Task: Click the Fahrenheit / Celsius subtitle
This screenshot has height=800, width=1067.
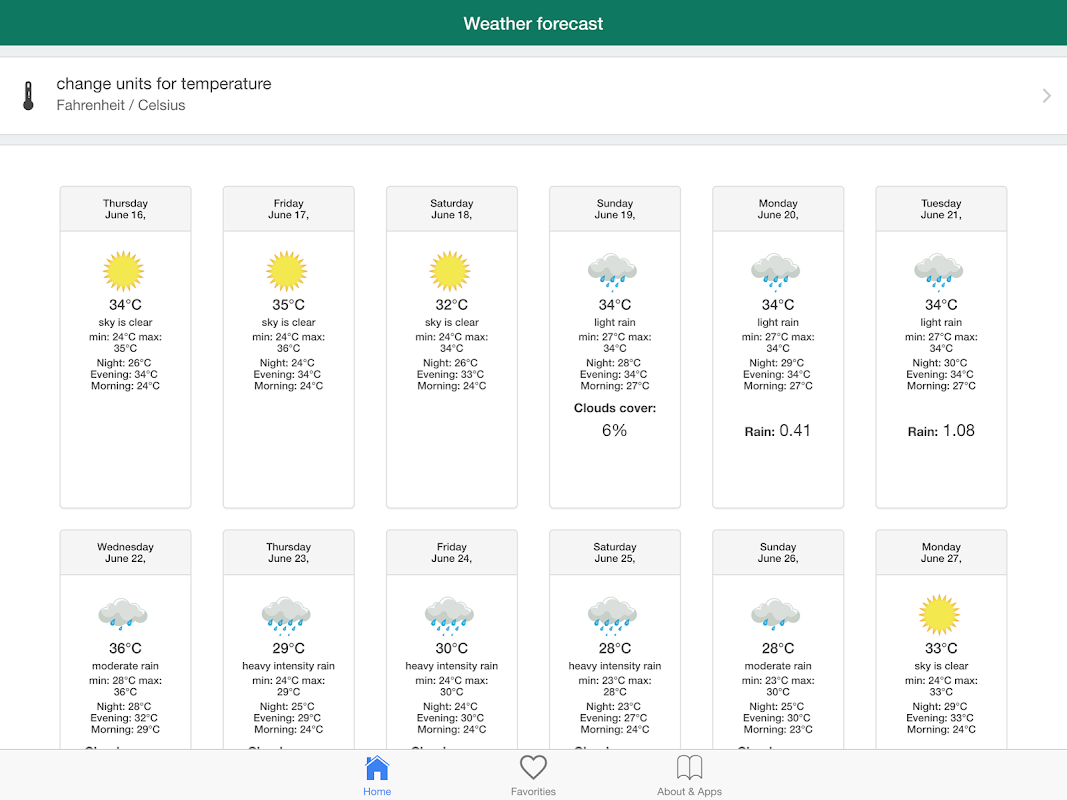Action: pyautogui.click(x=120, y=105)
